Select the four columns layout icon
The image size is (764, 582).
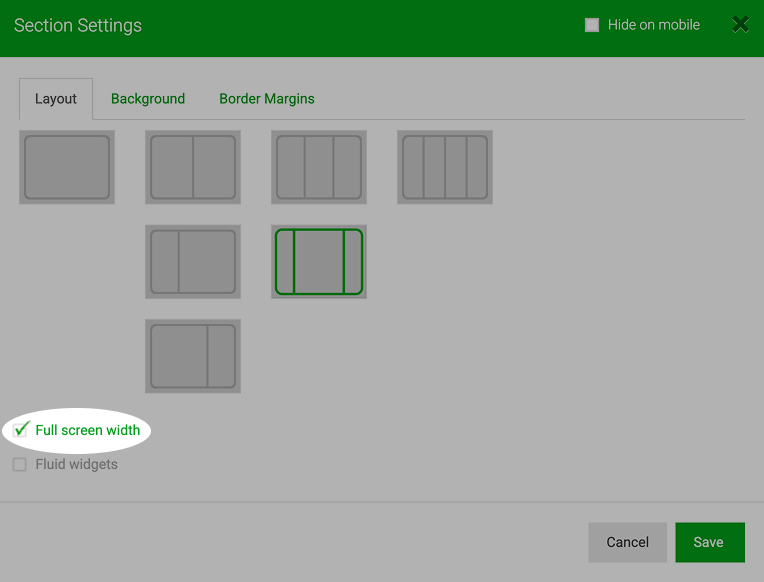pos(445,167)
